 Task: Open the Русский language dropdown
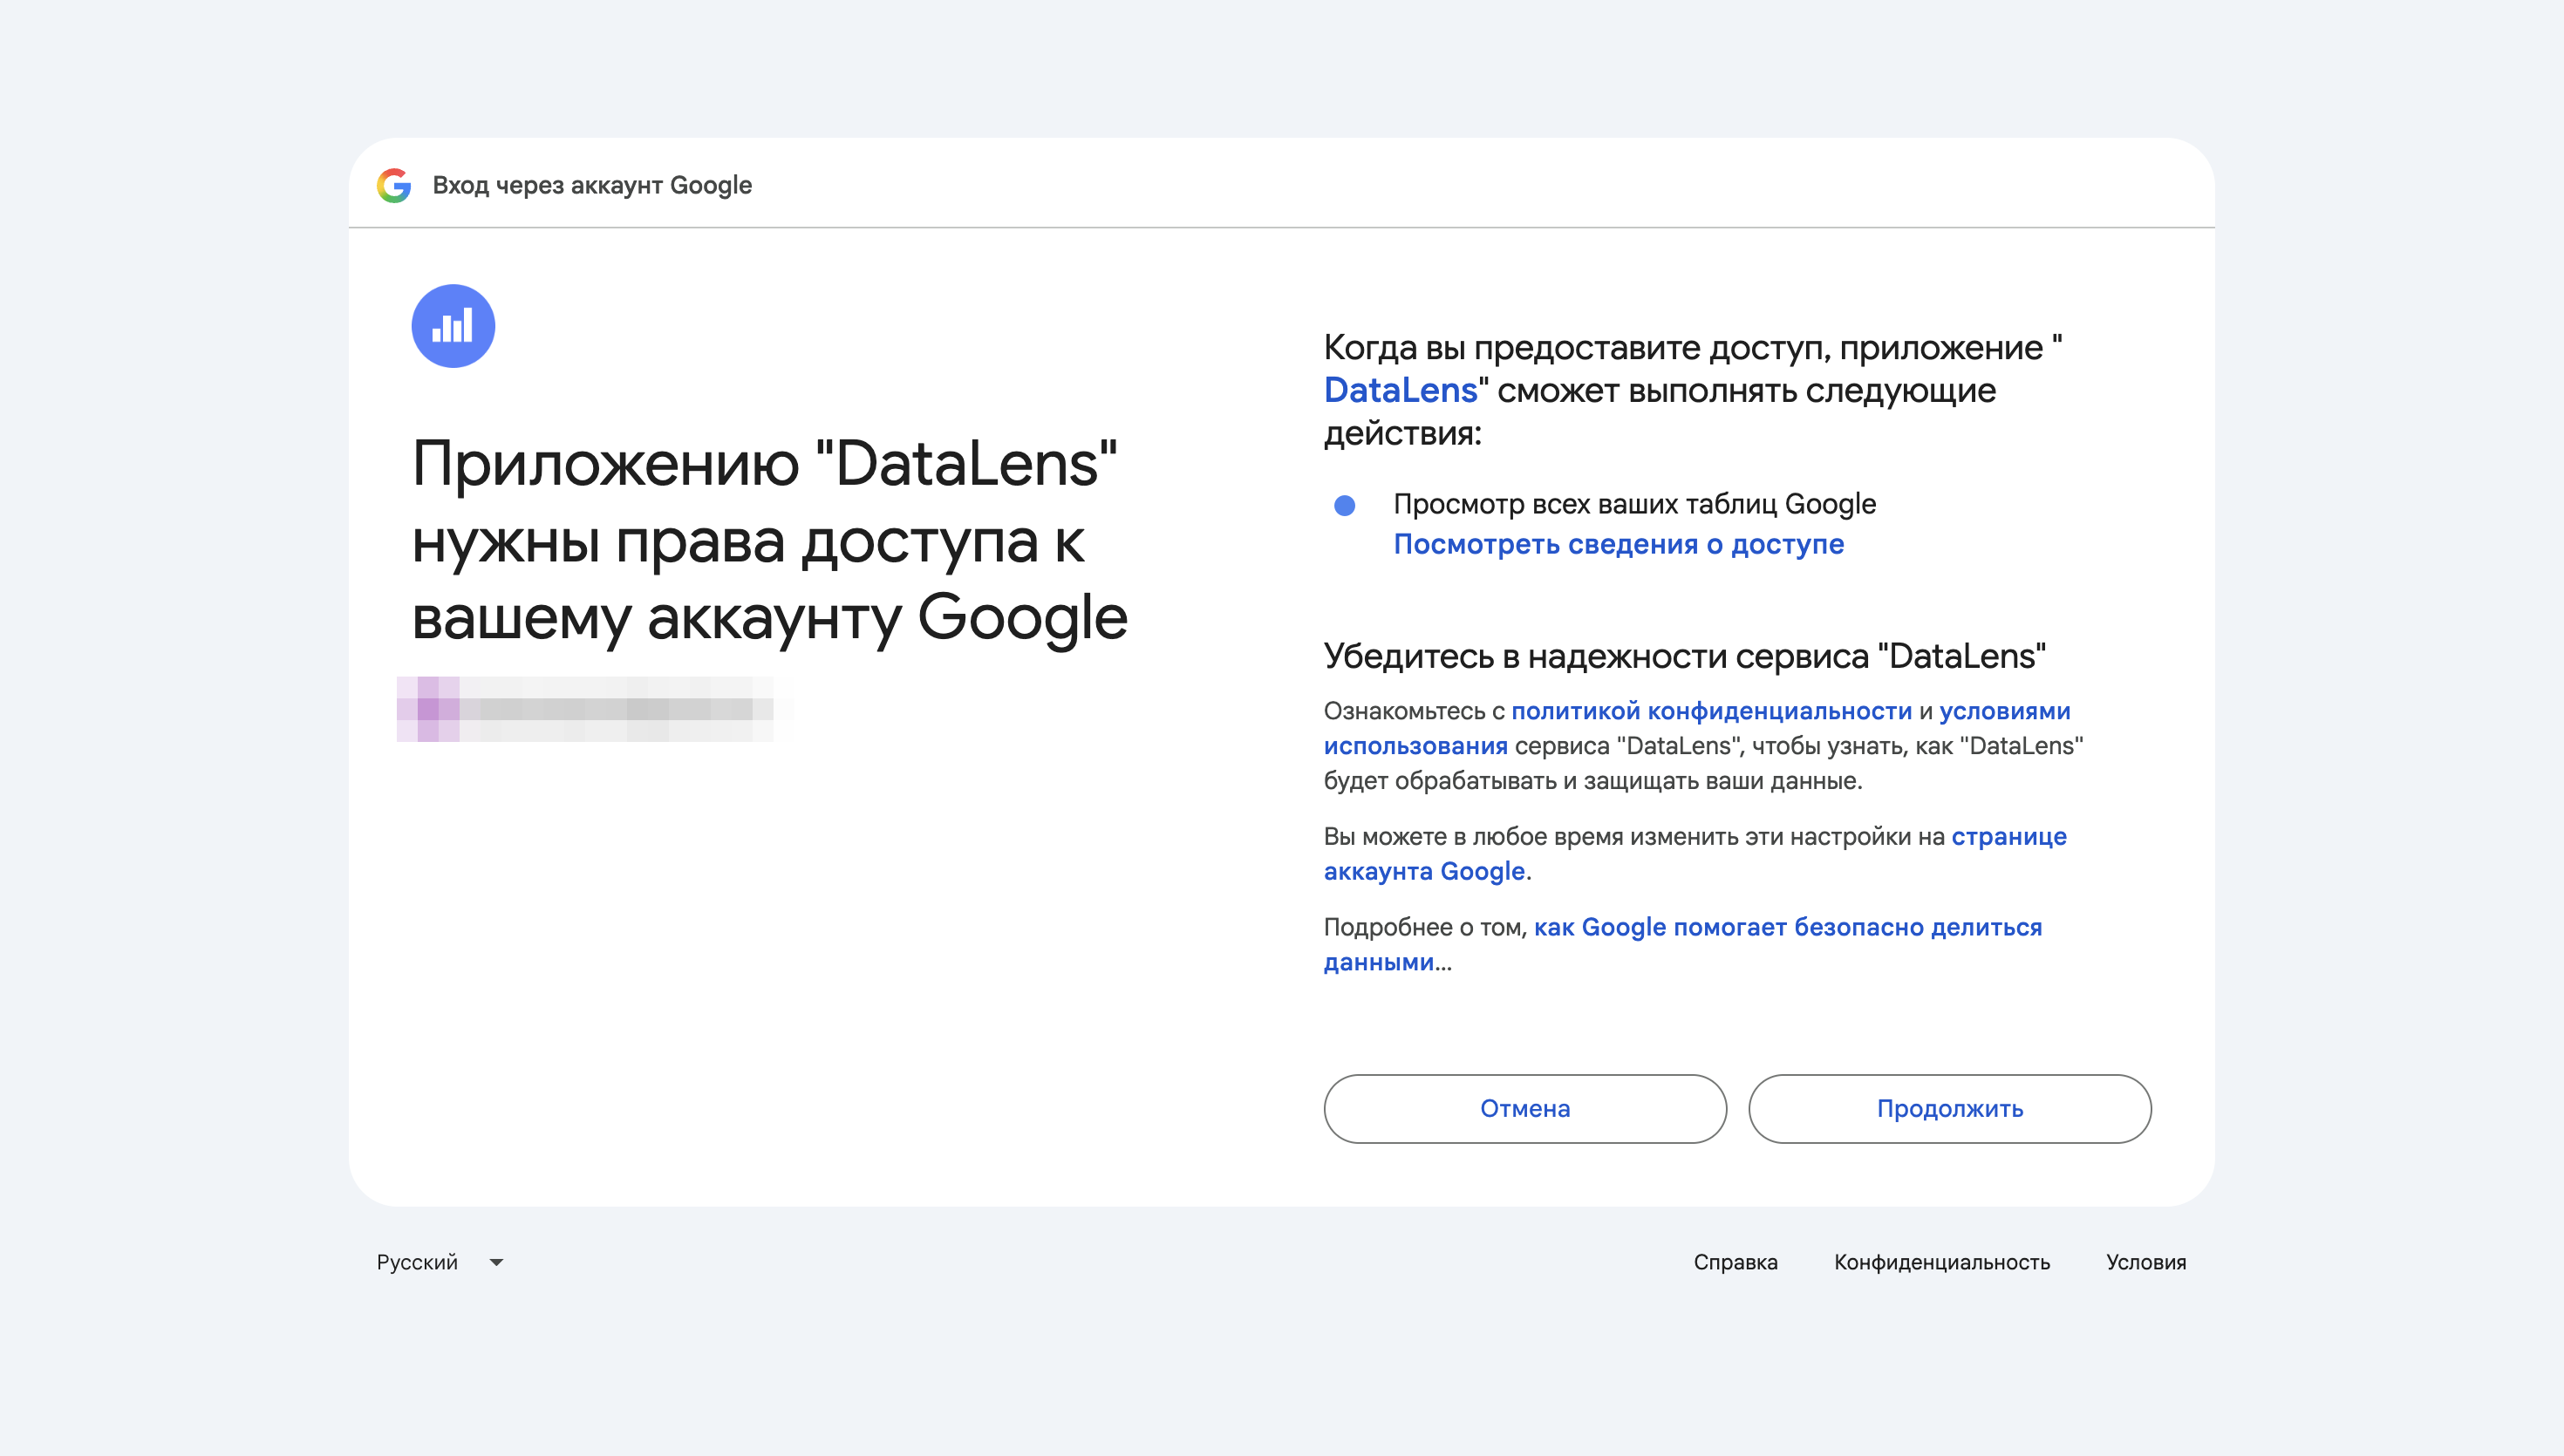pos(440,1262)
